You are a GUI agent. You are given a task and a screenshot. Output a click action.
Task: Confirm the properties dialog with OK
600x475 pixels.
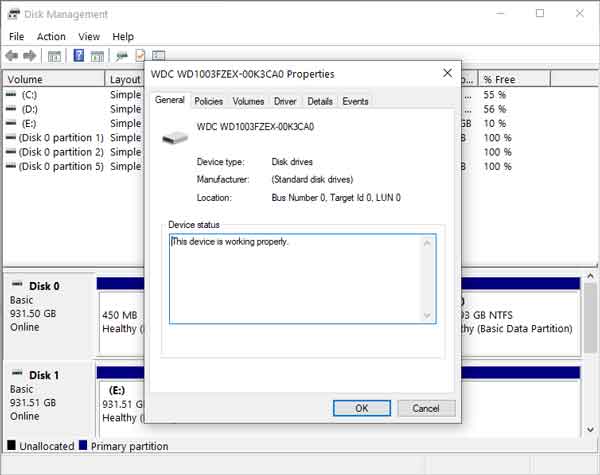362,408
